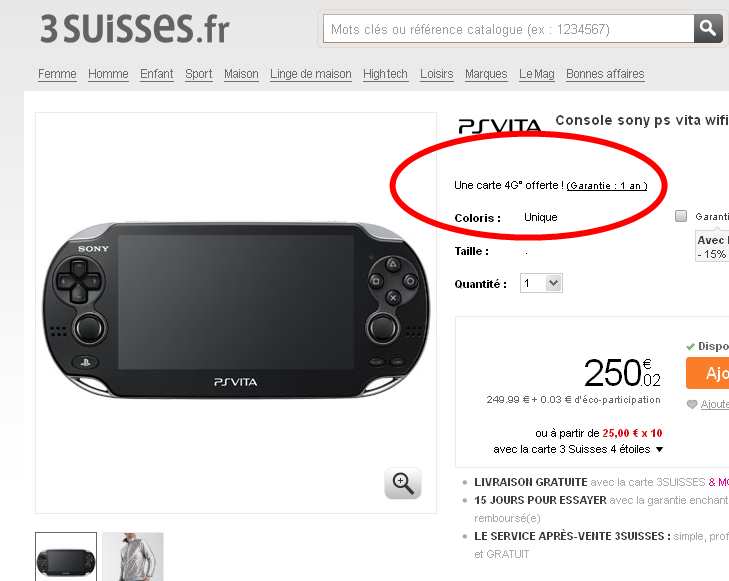This screenshot has height=581, width=729.
Task: Click the Garantie : 1 an link
Action: [x=607, y=186]
